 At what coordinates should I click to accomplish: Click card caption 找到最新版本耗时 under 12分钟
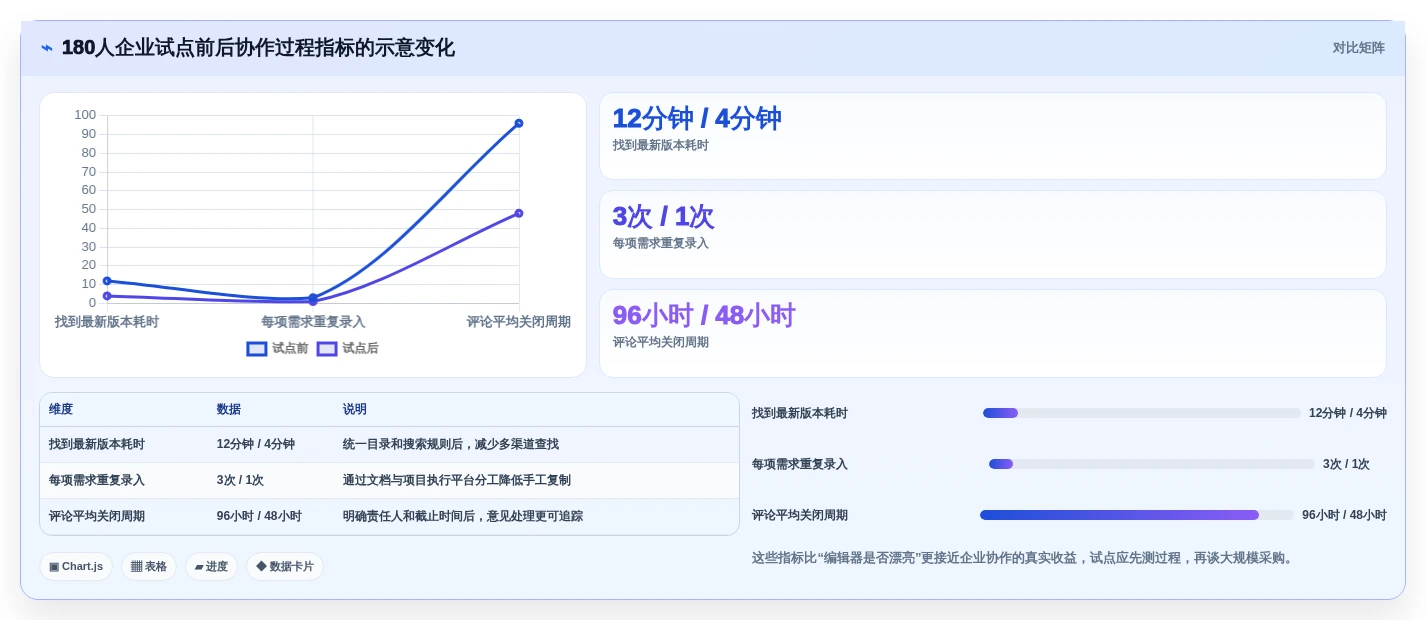[x=661, y=146]
